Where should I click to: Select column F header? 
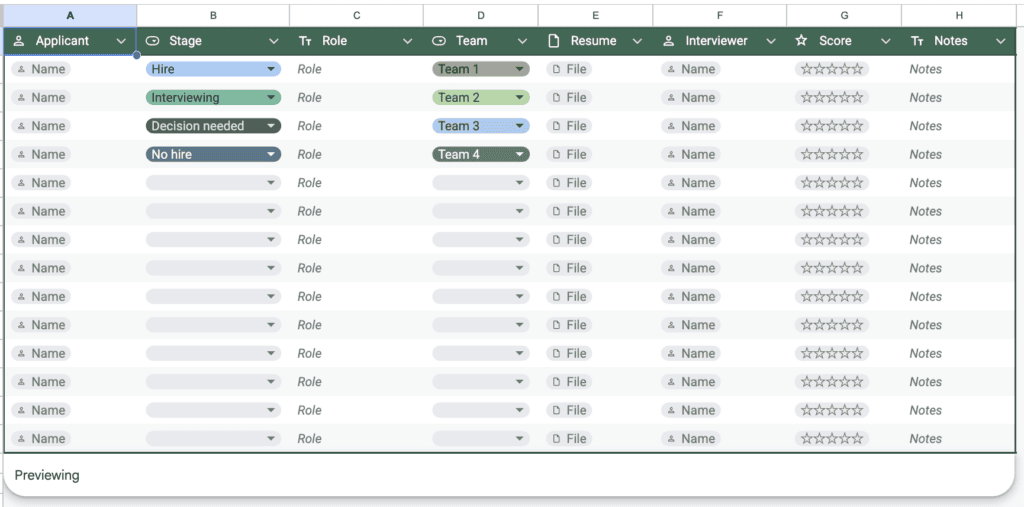(x=720, y=15)
